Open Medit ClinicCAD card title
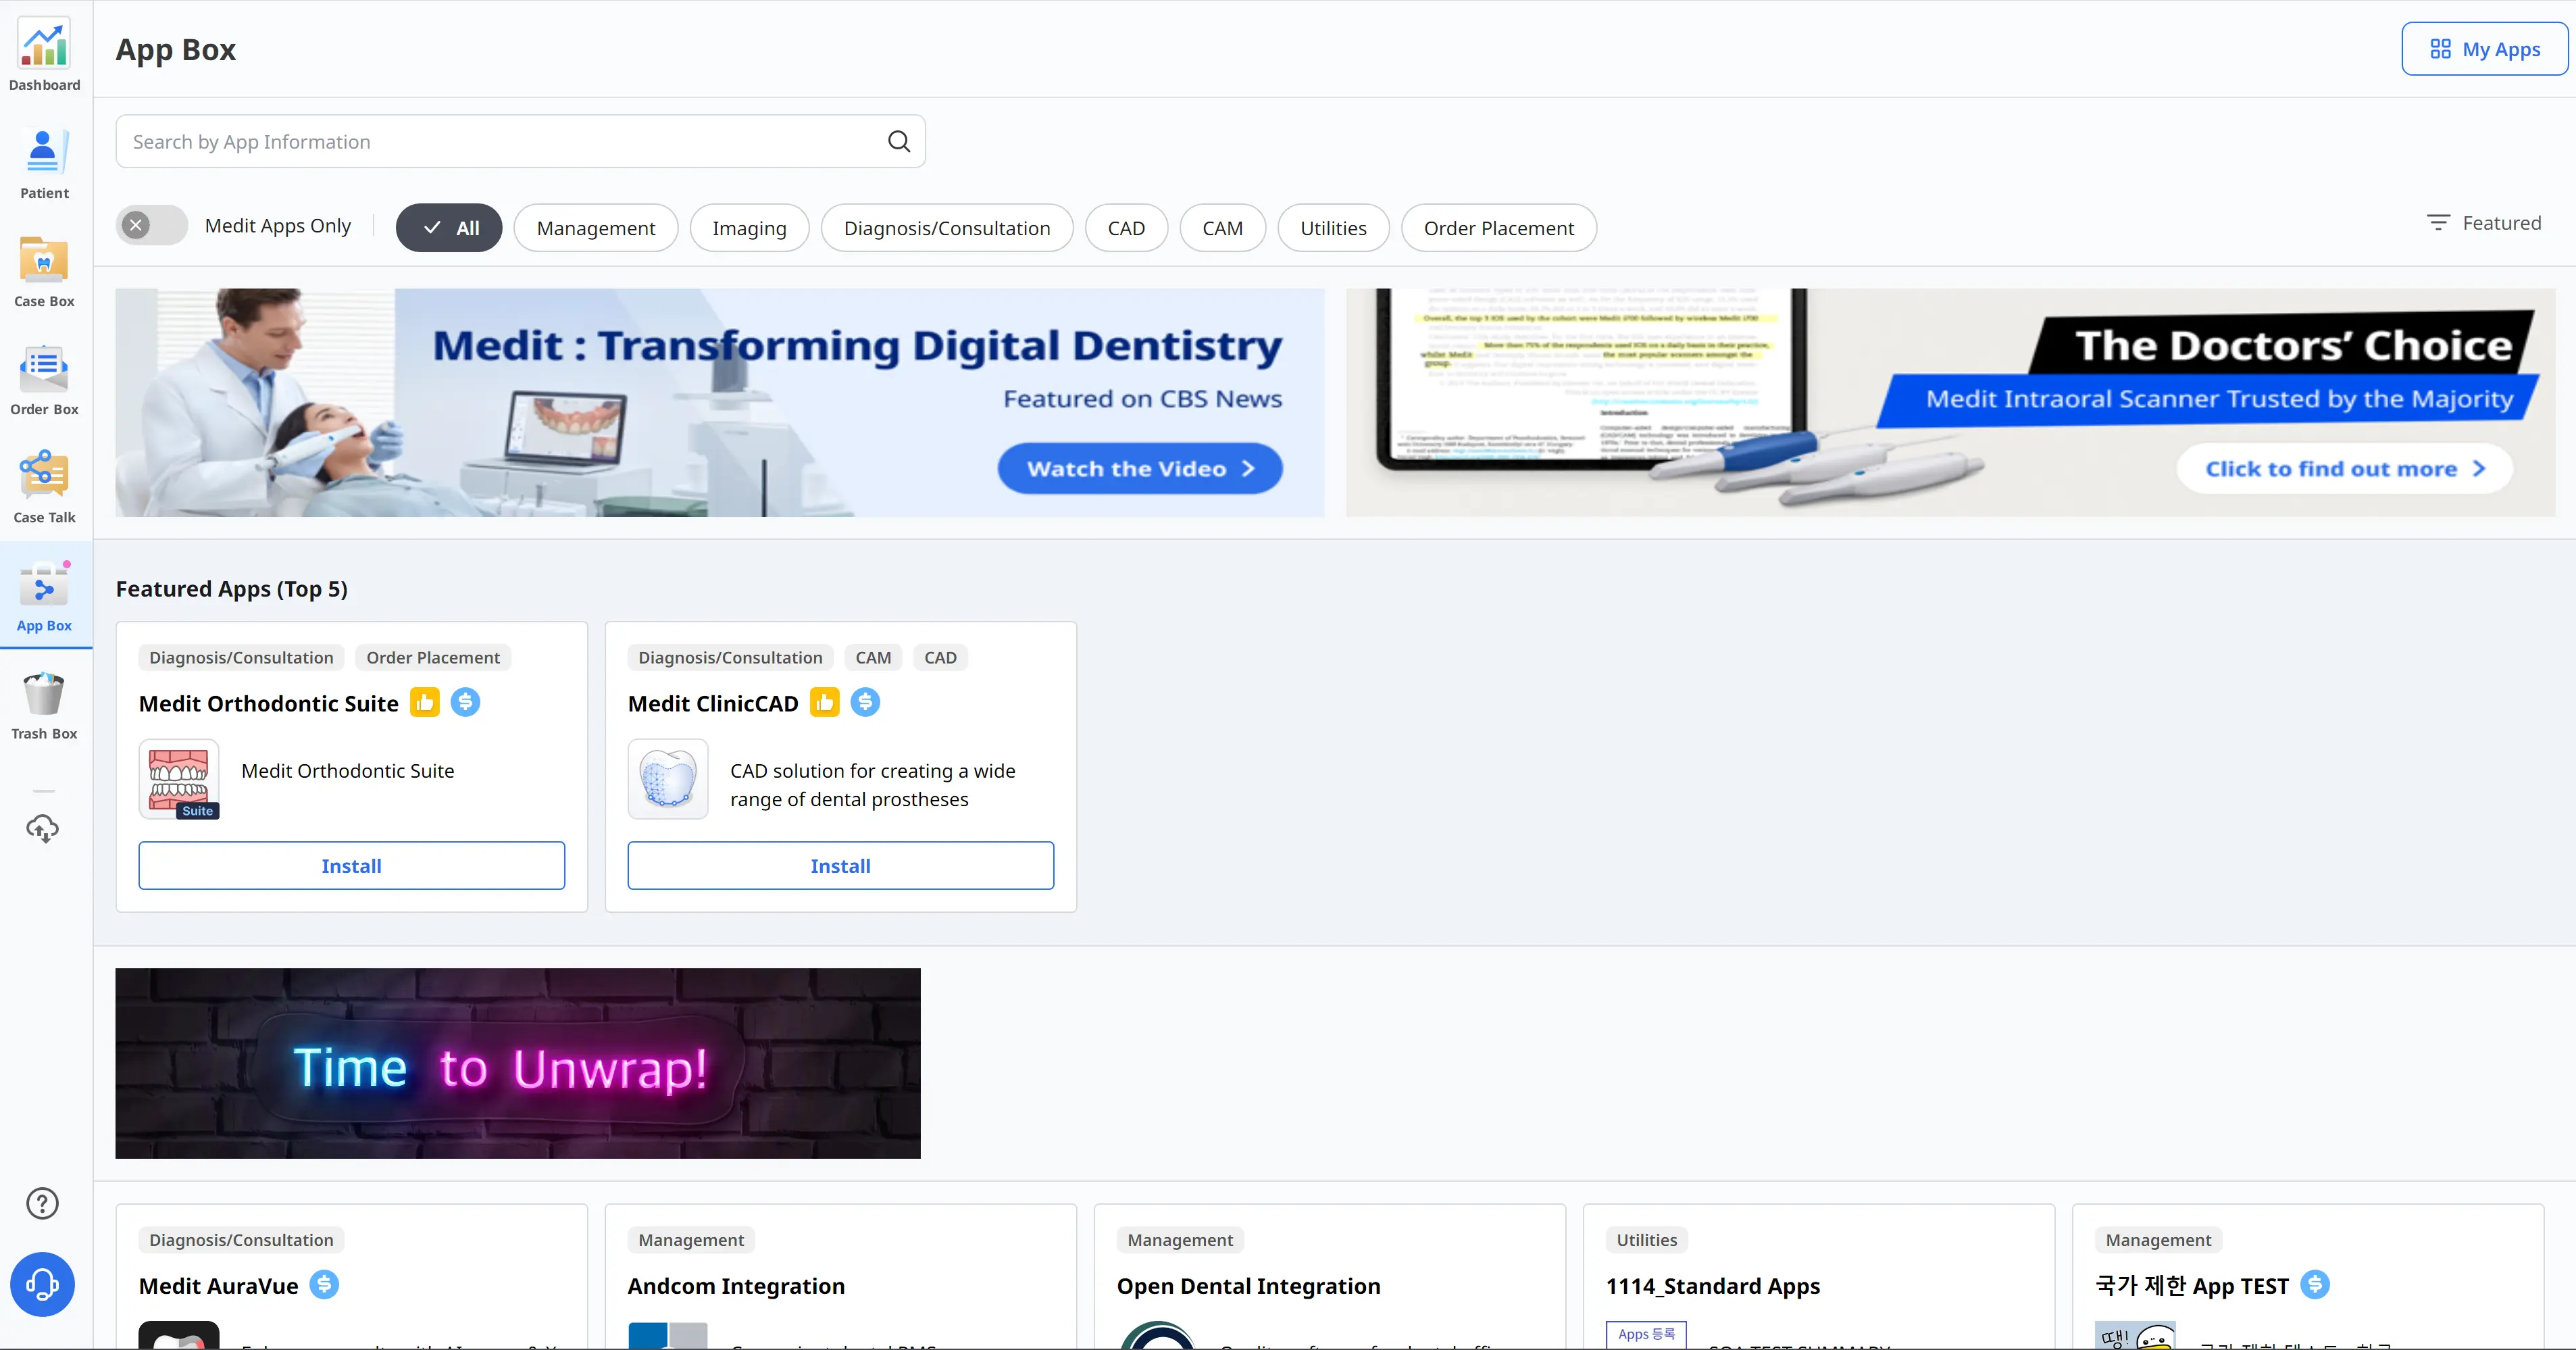The image size is (2576, 1350). pyautogui.click(x=713, y=704)
